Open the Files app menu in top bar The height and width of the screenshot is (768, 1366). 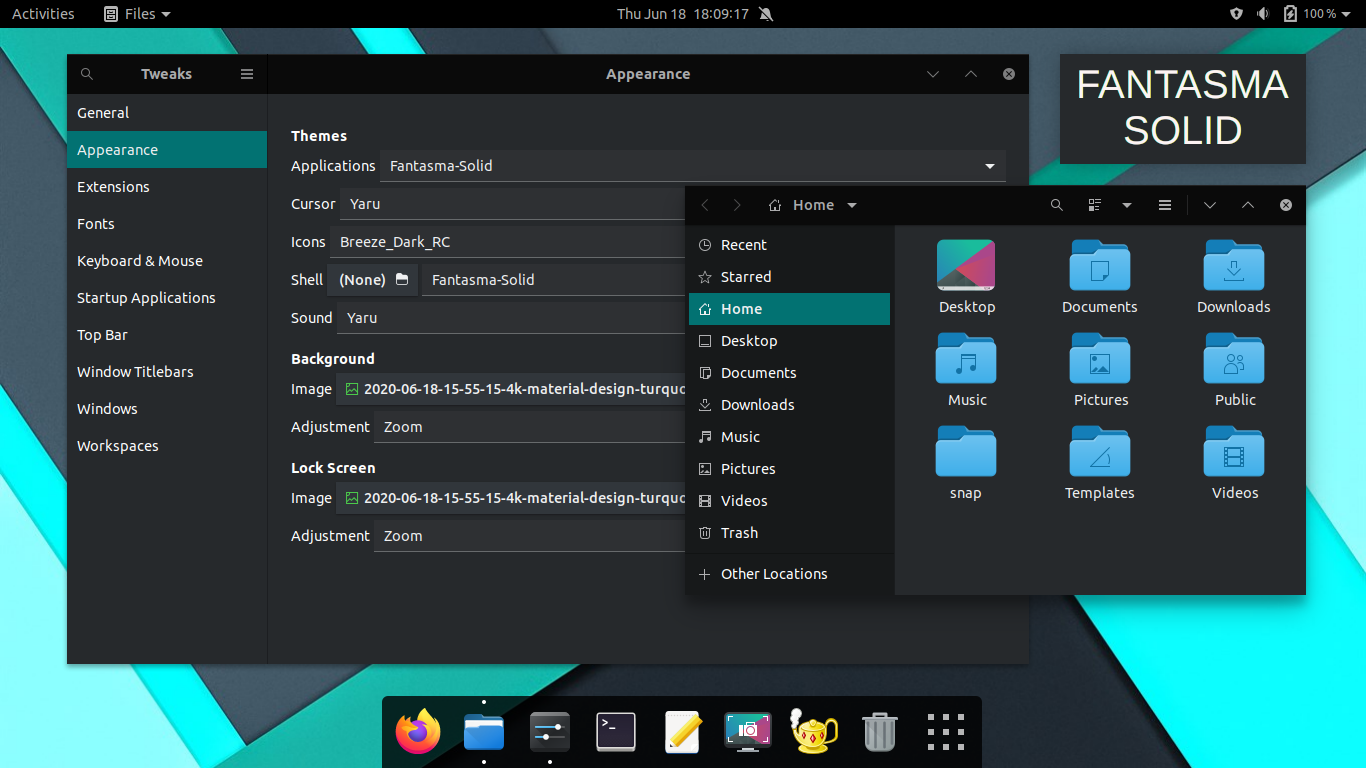point(137,14)
